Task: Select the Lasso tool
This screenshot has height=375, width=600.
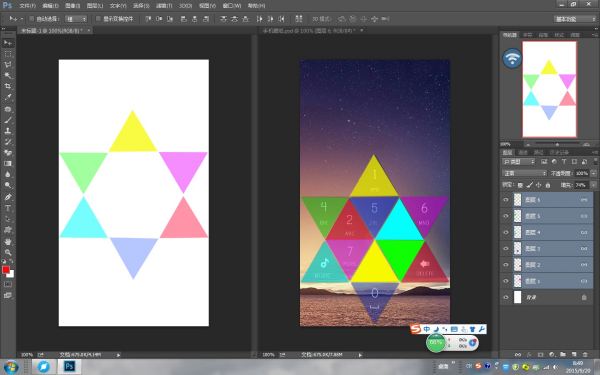Action: click(8, 65)
